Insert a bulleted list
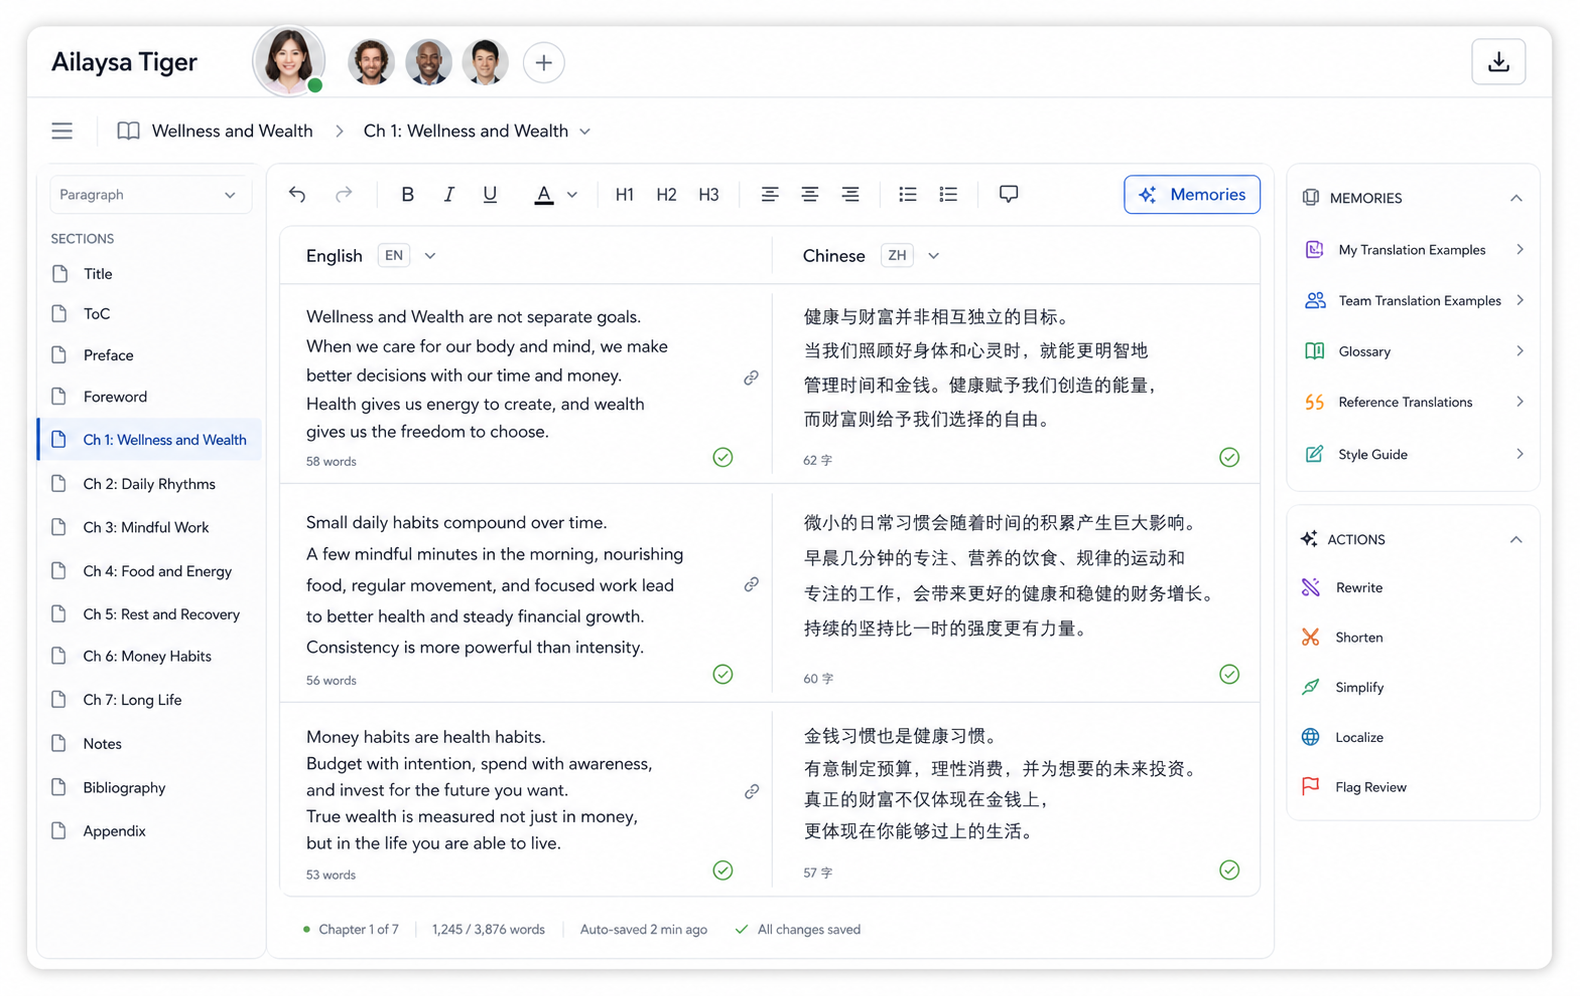 pos(907,194)
